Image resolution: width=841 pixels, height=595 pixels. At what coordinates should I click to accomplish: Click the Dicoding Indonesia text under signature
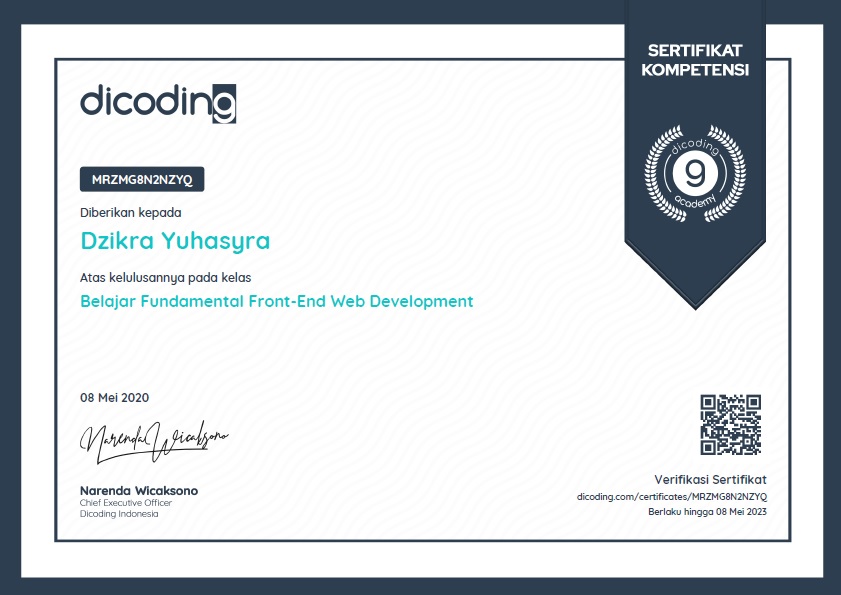point(119,514)
